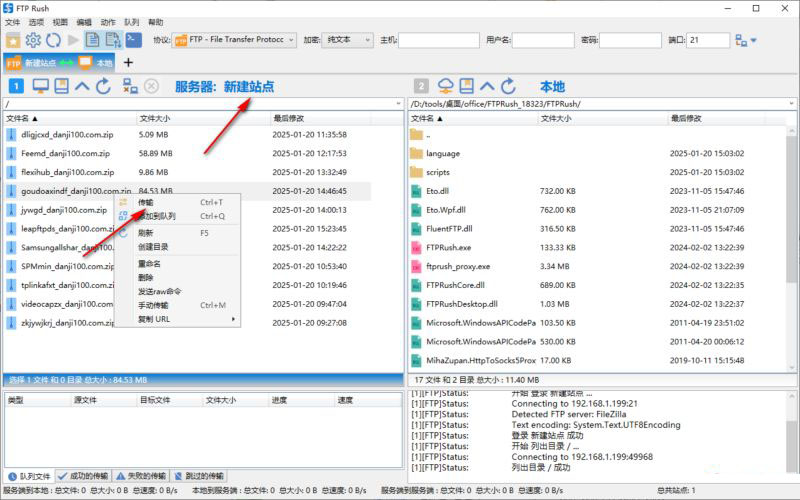
Task: Choose 发送raw命令 in context menu
Action: (x=178, y=291)
